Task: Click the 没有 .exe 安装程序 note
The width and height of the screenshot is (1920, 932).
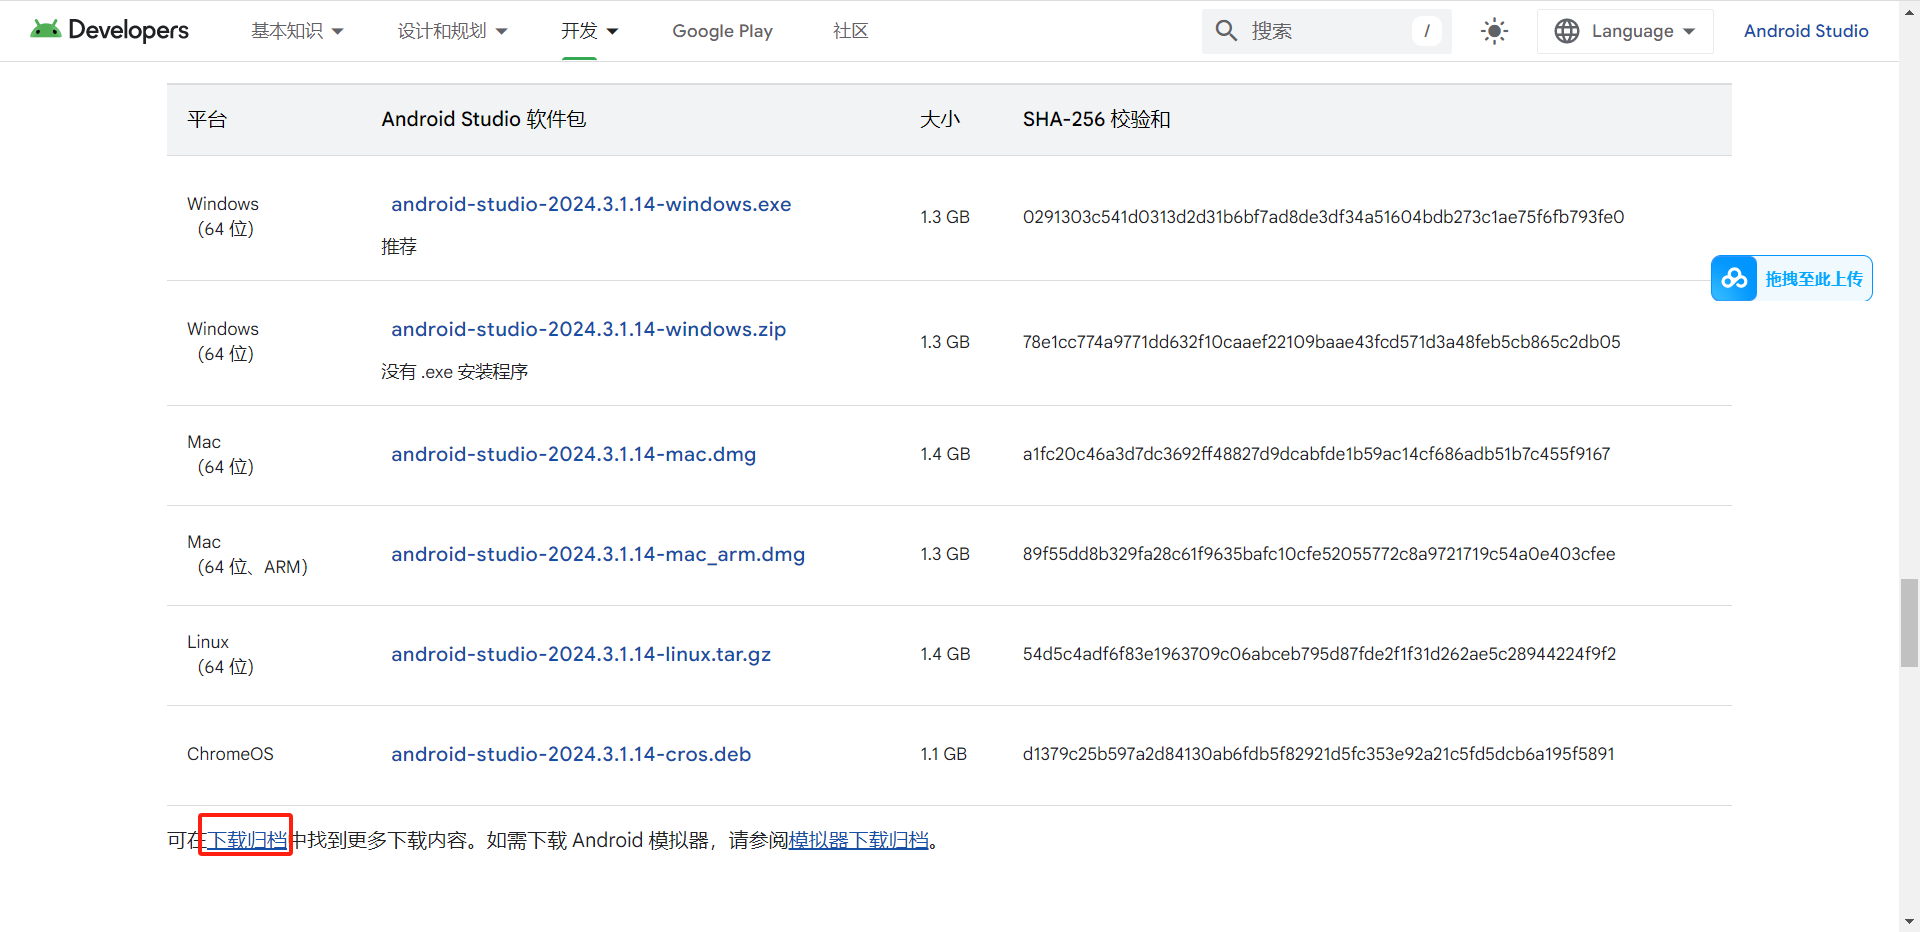Action: [x=454, y=372]
